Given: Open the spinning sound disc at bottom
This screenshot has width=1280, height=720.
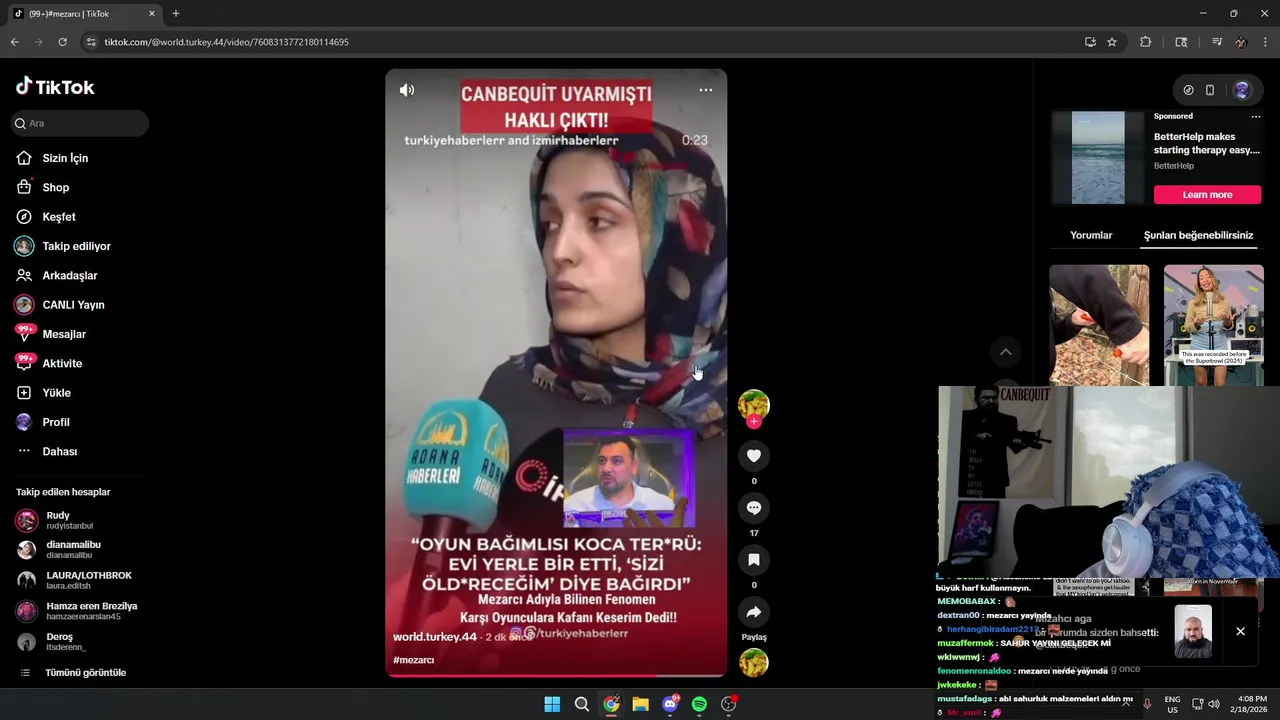Looking at the screenshot, I should point(754,663).
